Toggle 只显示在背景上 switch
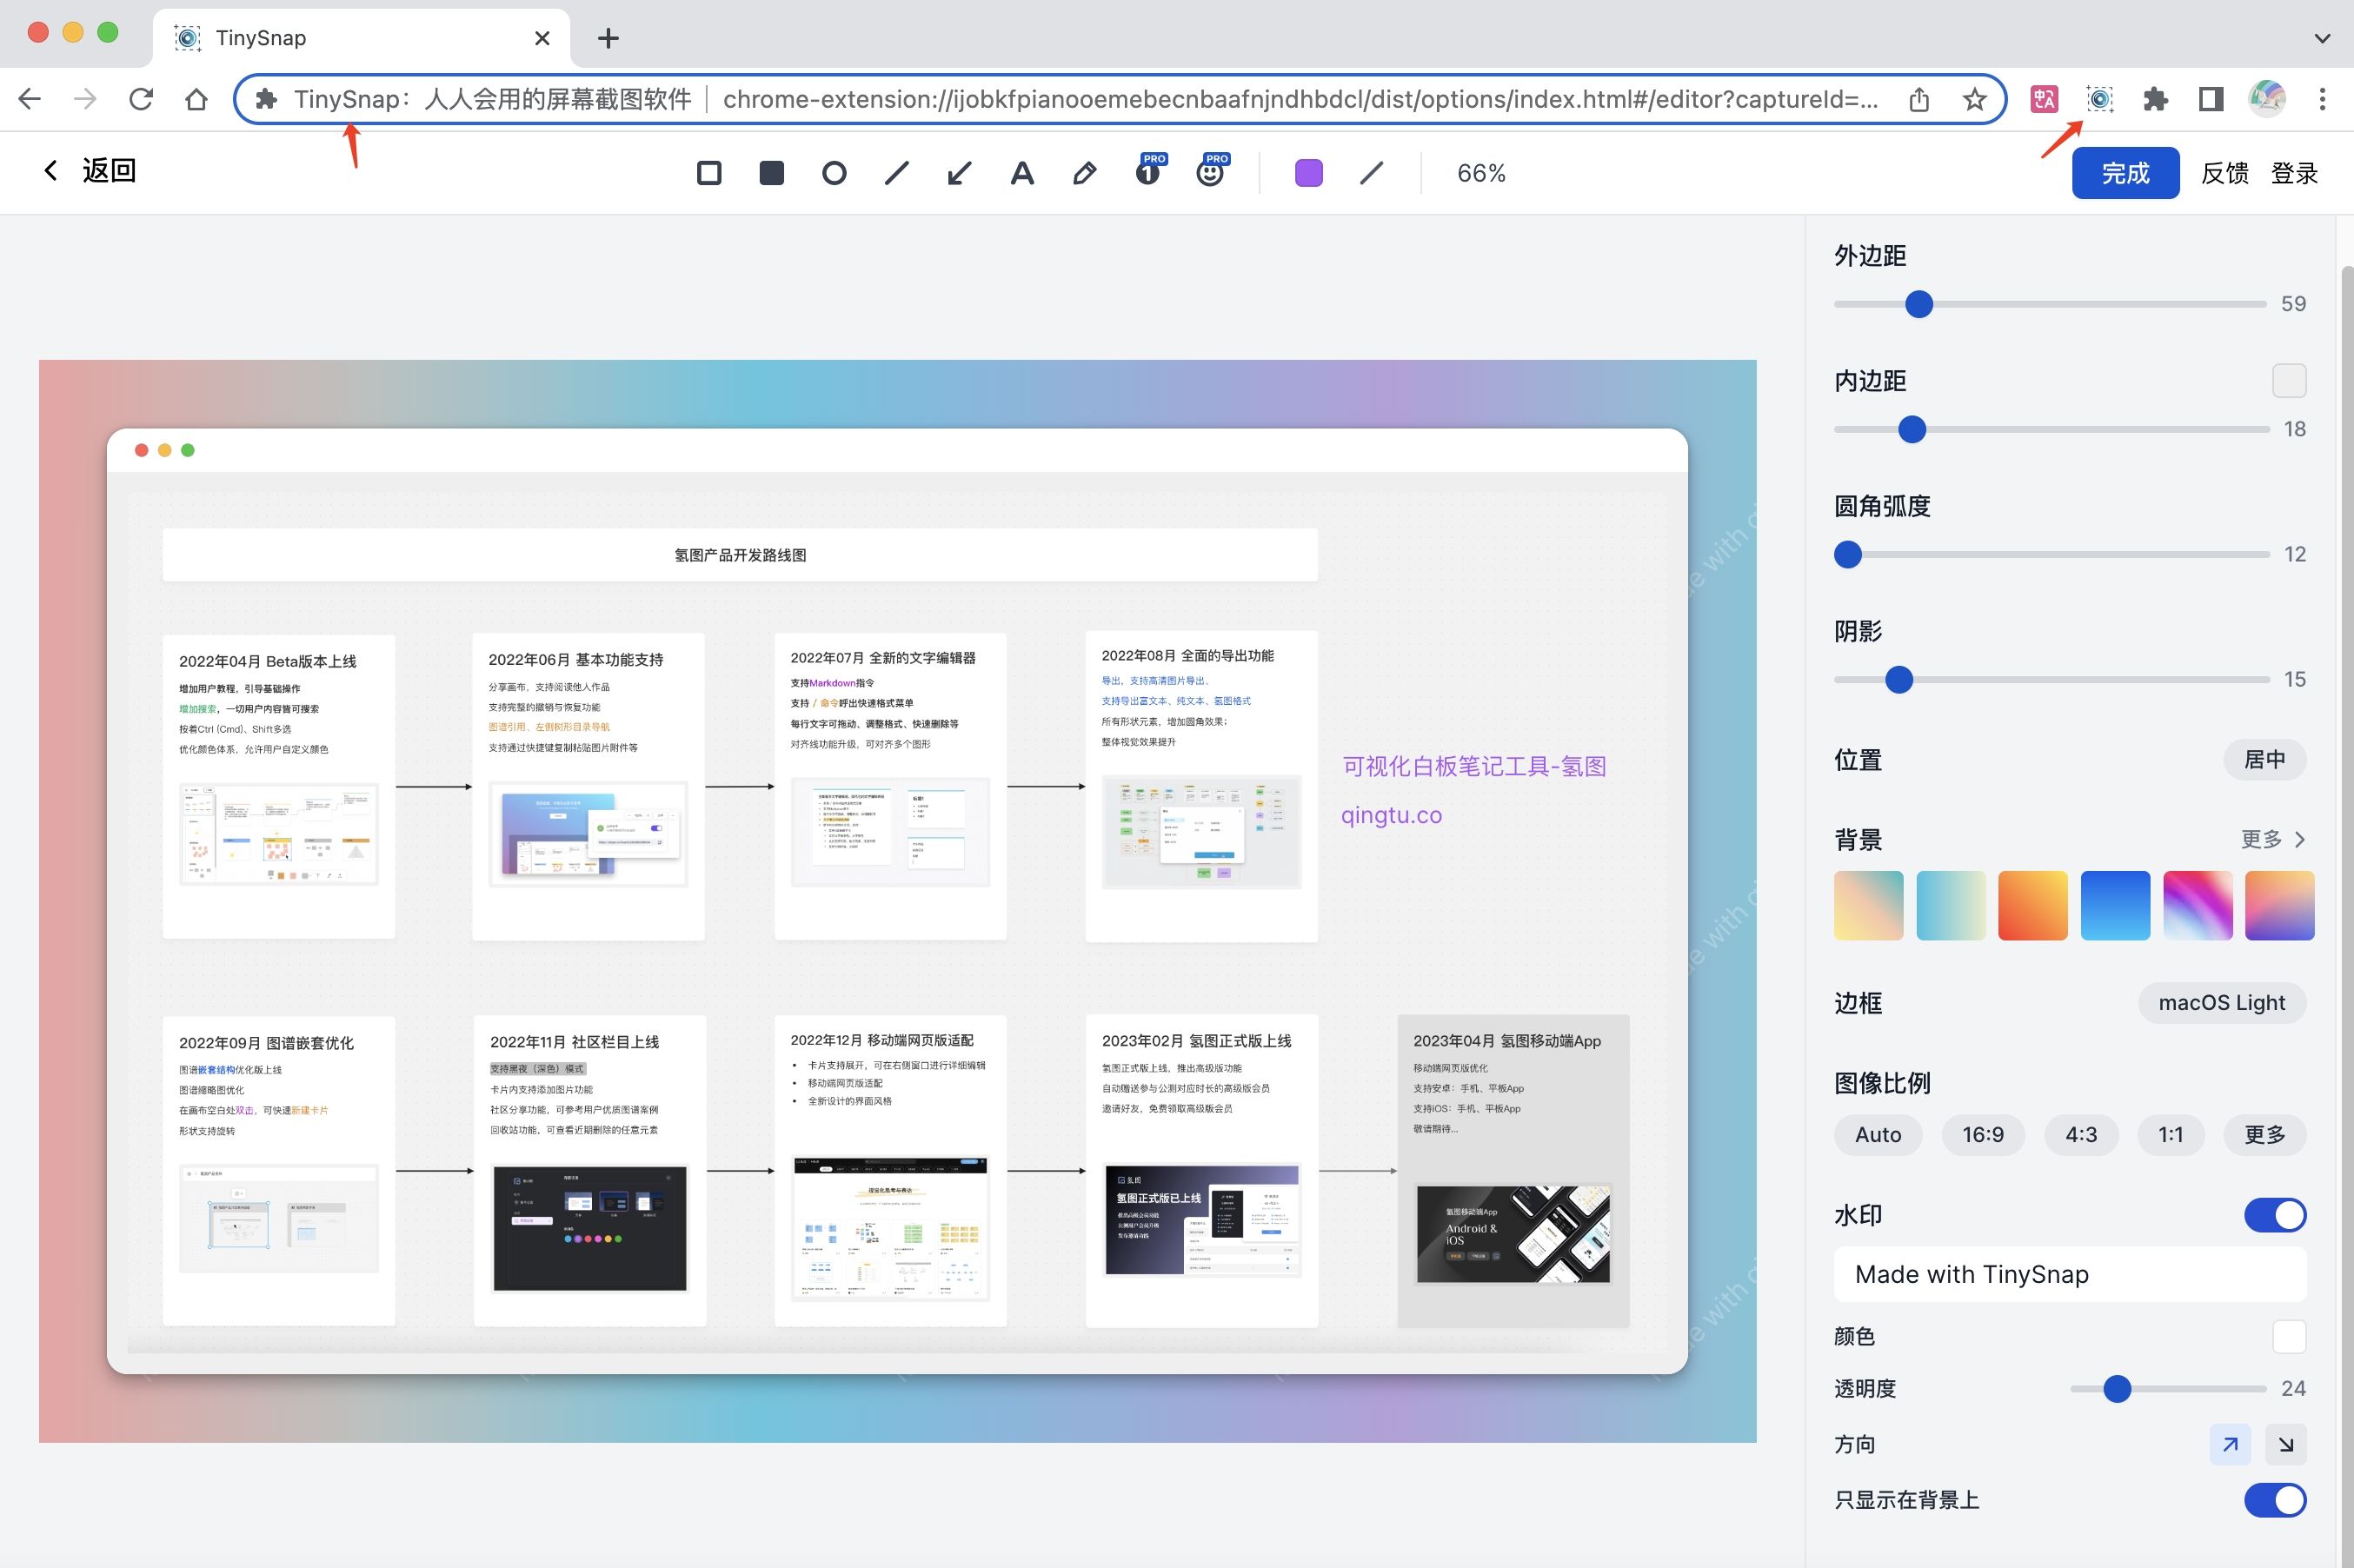The image size is (2354, 1568). coord(2274,1500)
